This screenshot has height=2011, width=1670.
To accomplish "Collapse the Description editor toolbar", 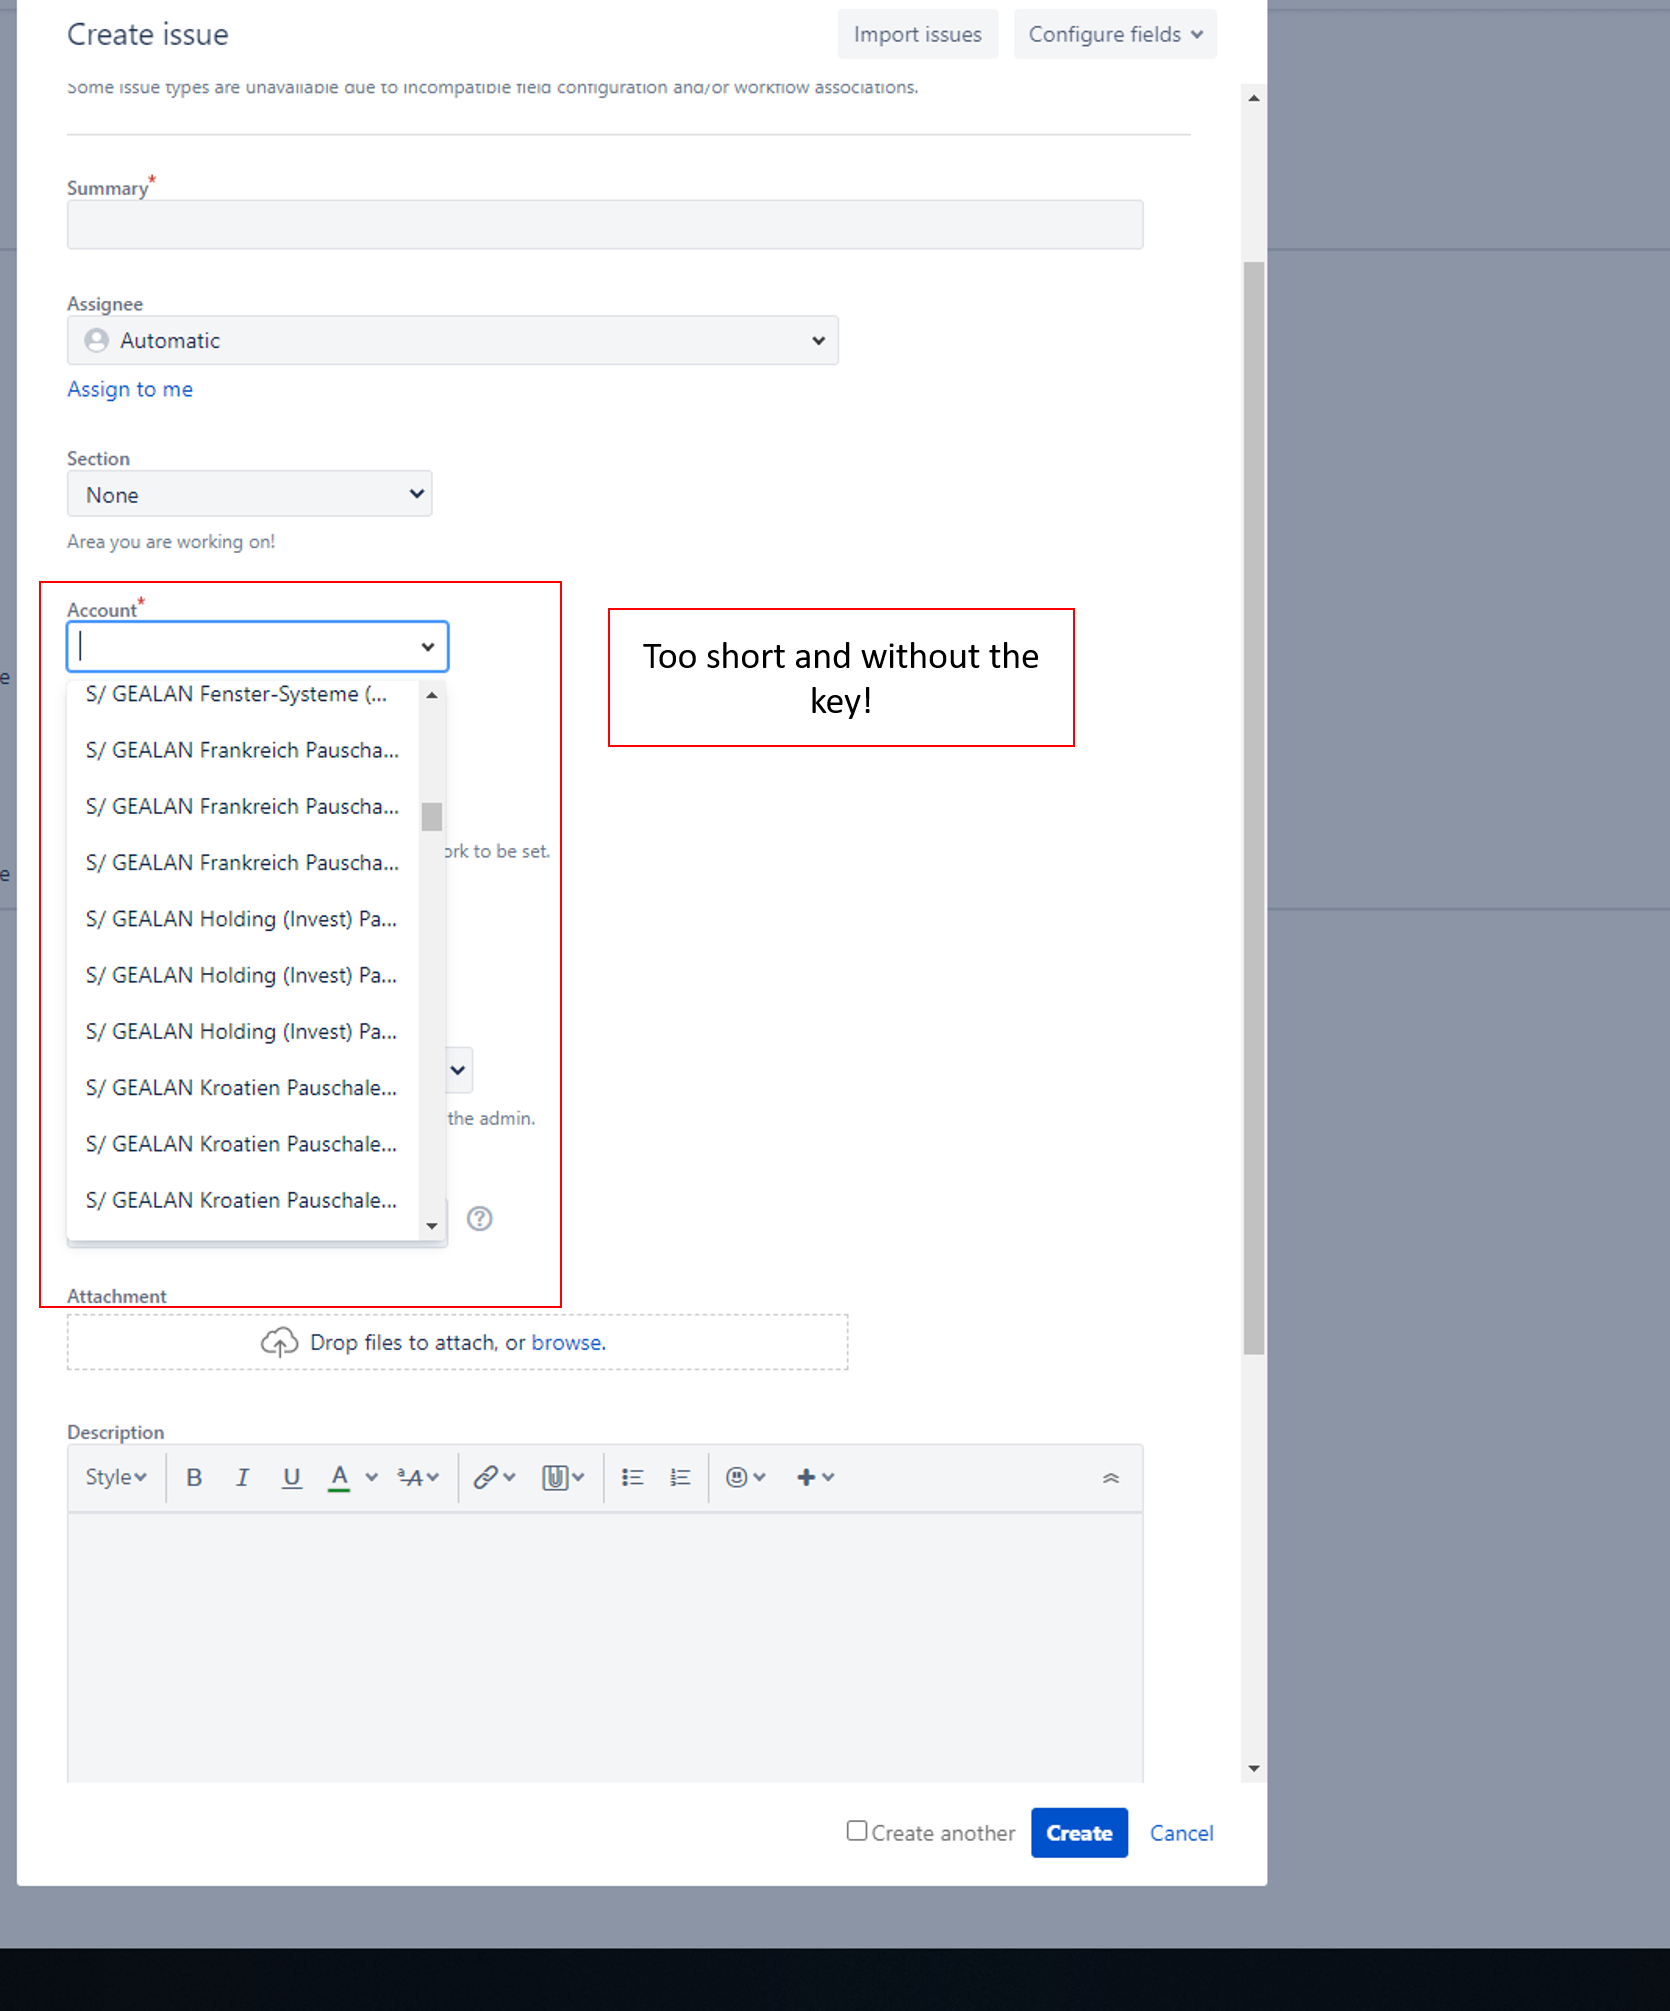I will coord(1110,1477).
